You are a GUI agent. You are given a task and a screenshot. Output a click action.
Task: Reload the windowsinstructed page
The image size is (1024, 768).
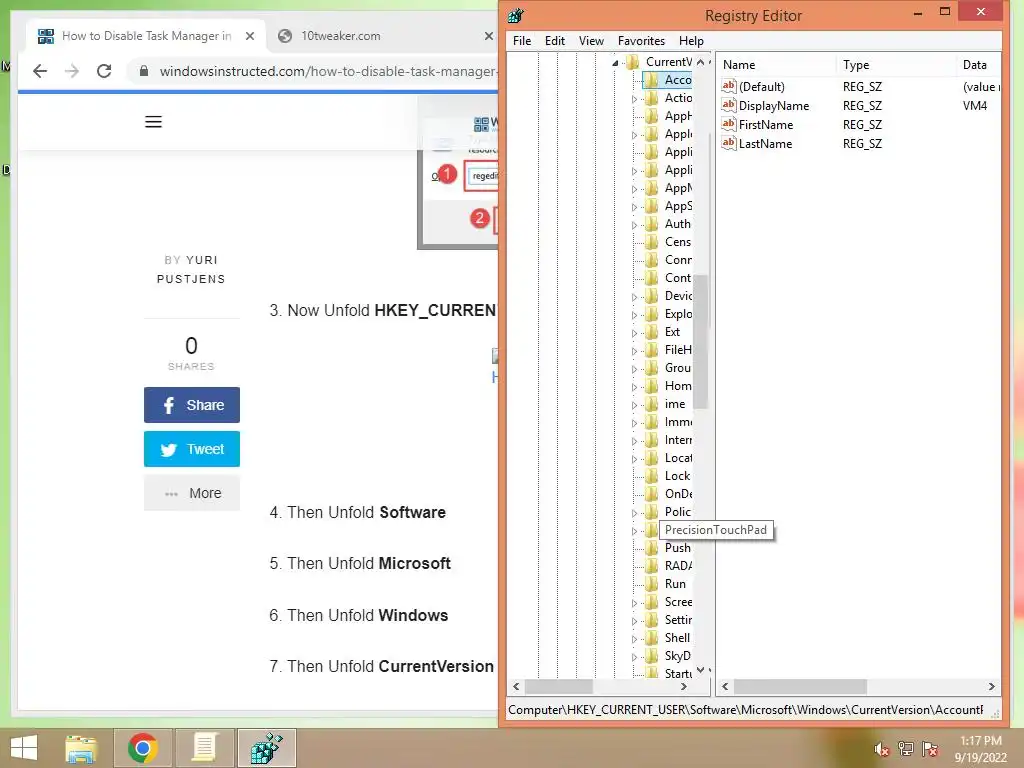(104, 71)
